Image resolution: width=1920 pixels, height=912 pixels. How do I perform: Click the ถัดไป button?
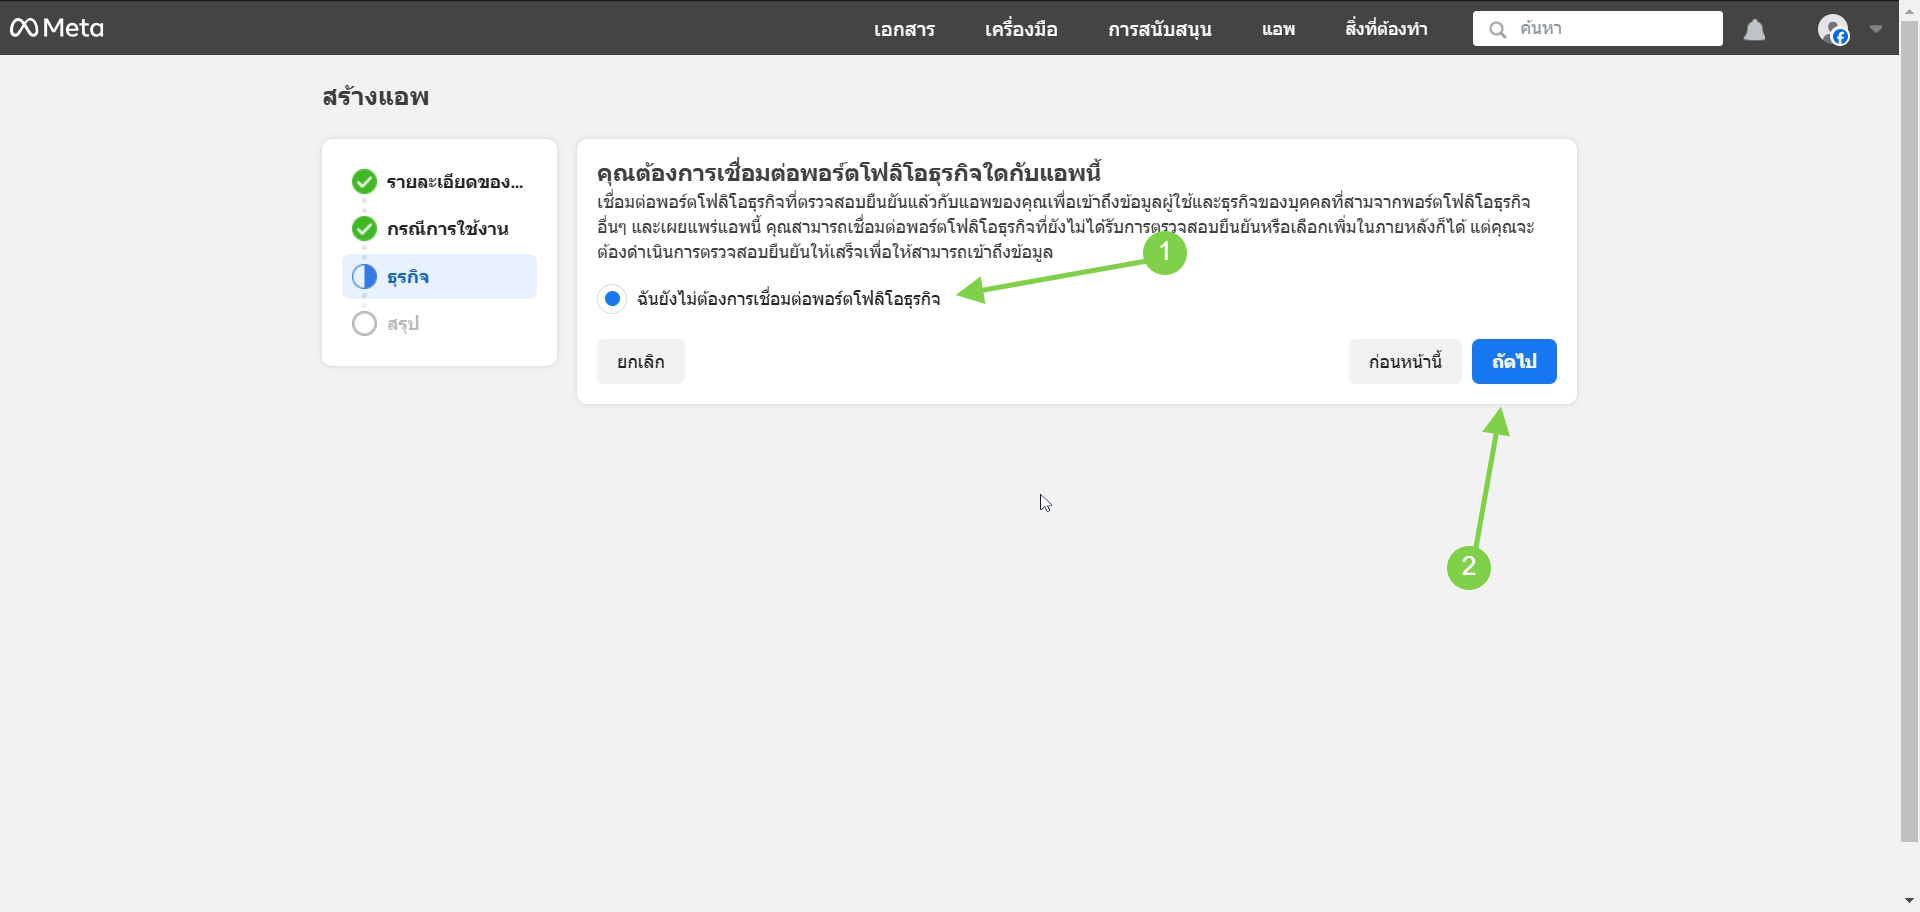click(1514, 361)
